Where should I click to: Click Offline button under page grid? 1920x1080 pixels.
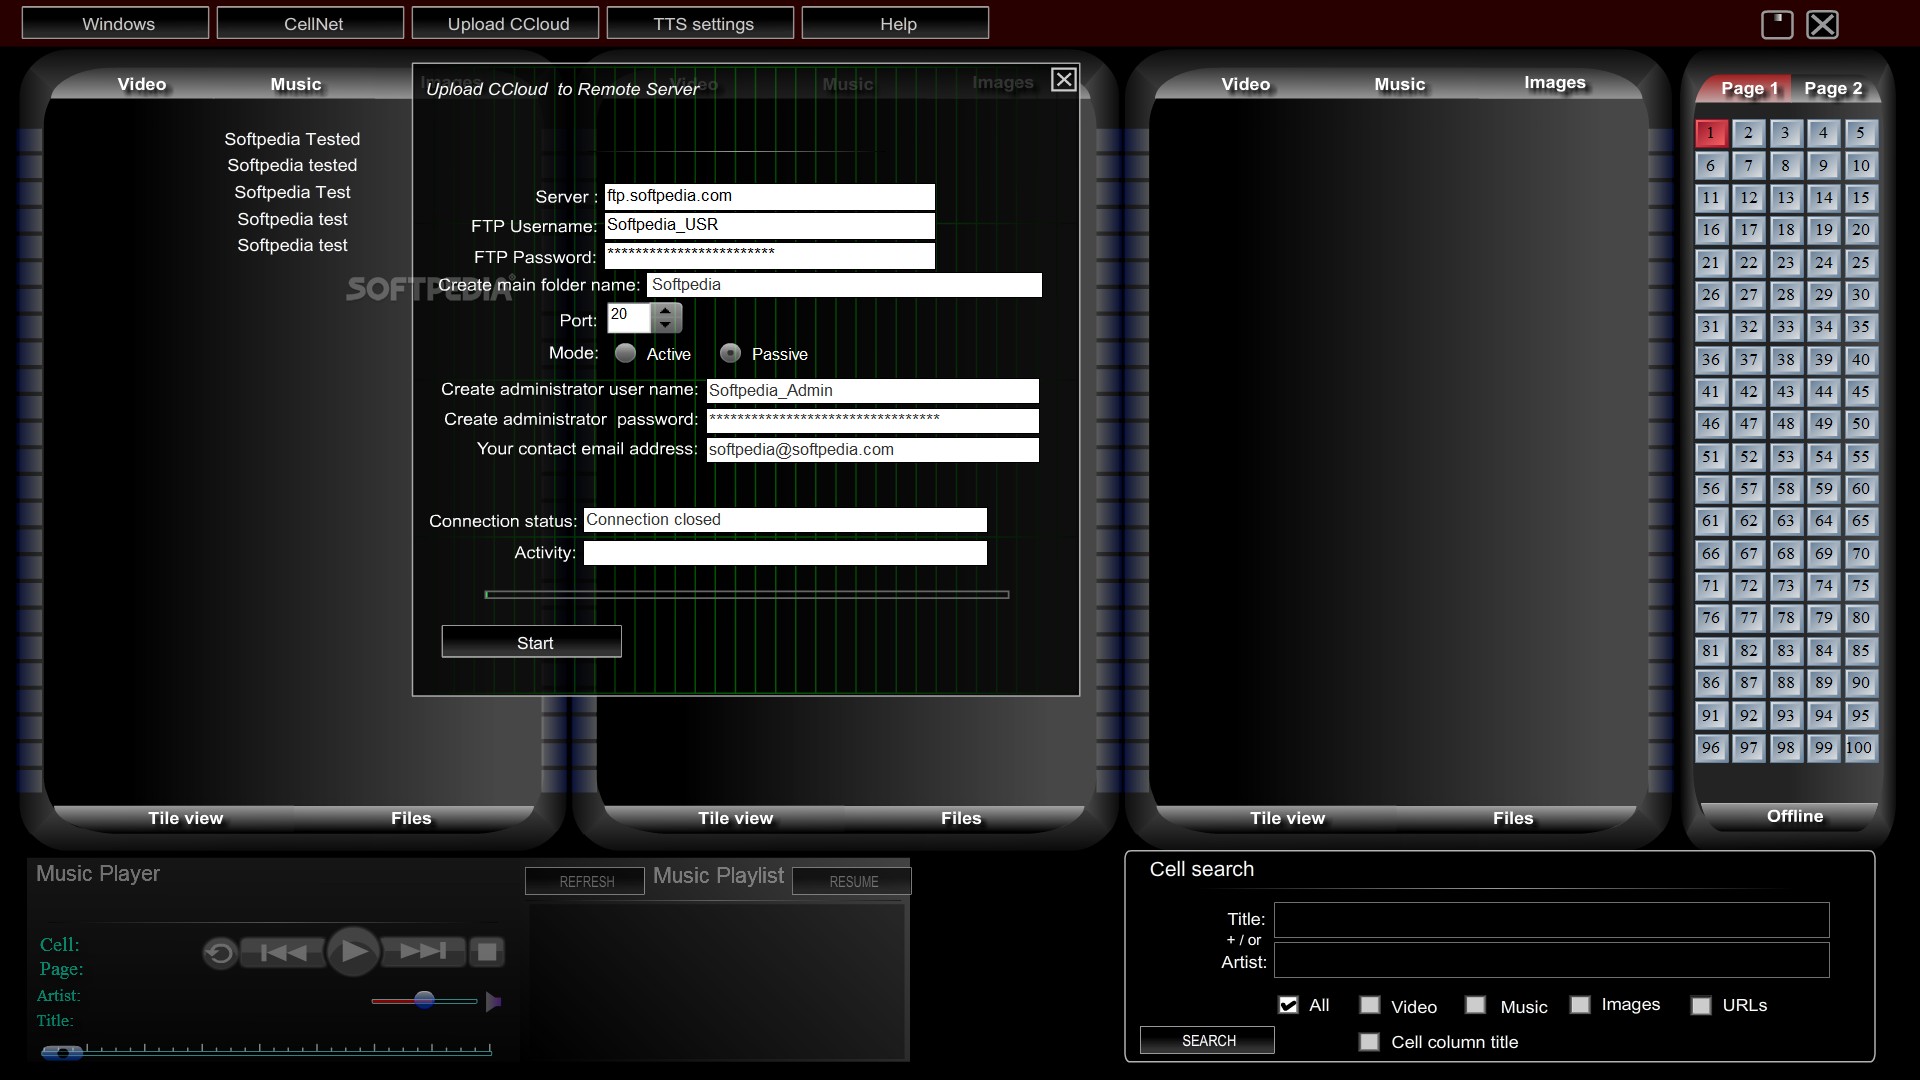1794,816
